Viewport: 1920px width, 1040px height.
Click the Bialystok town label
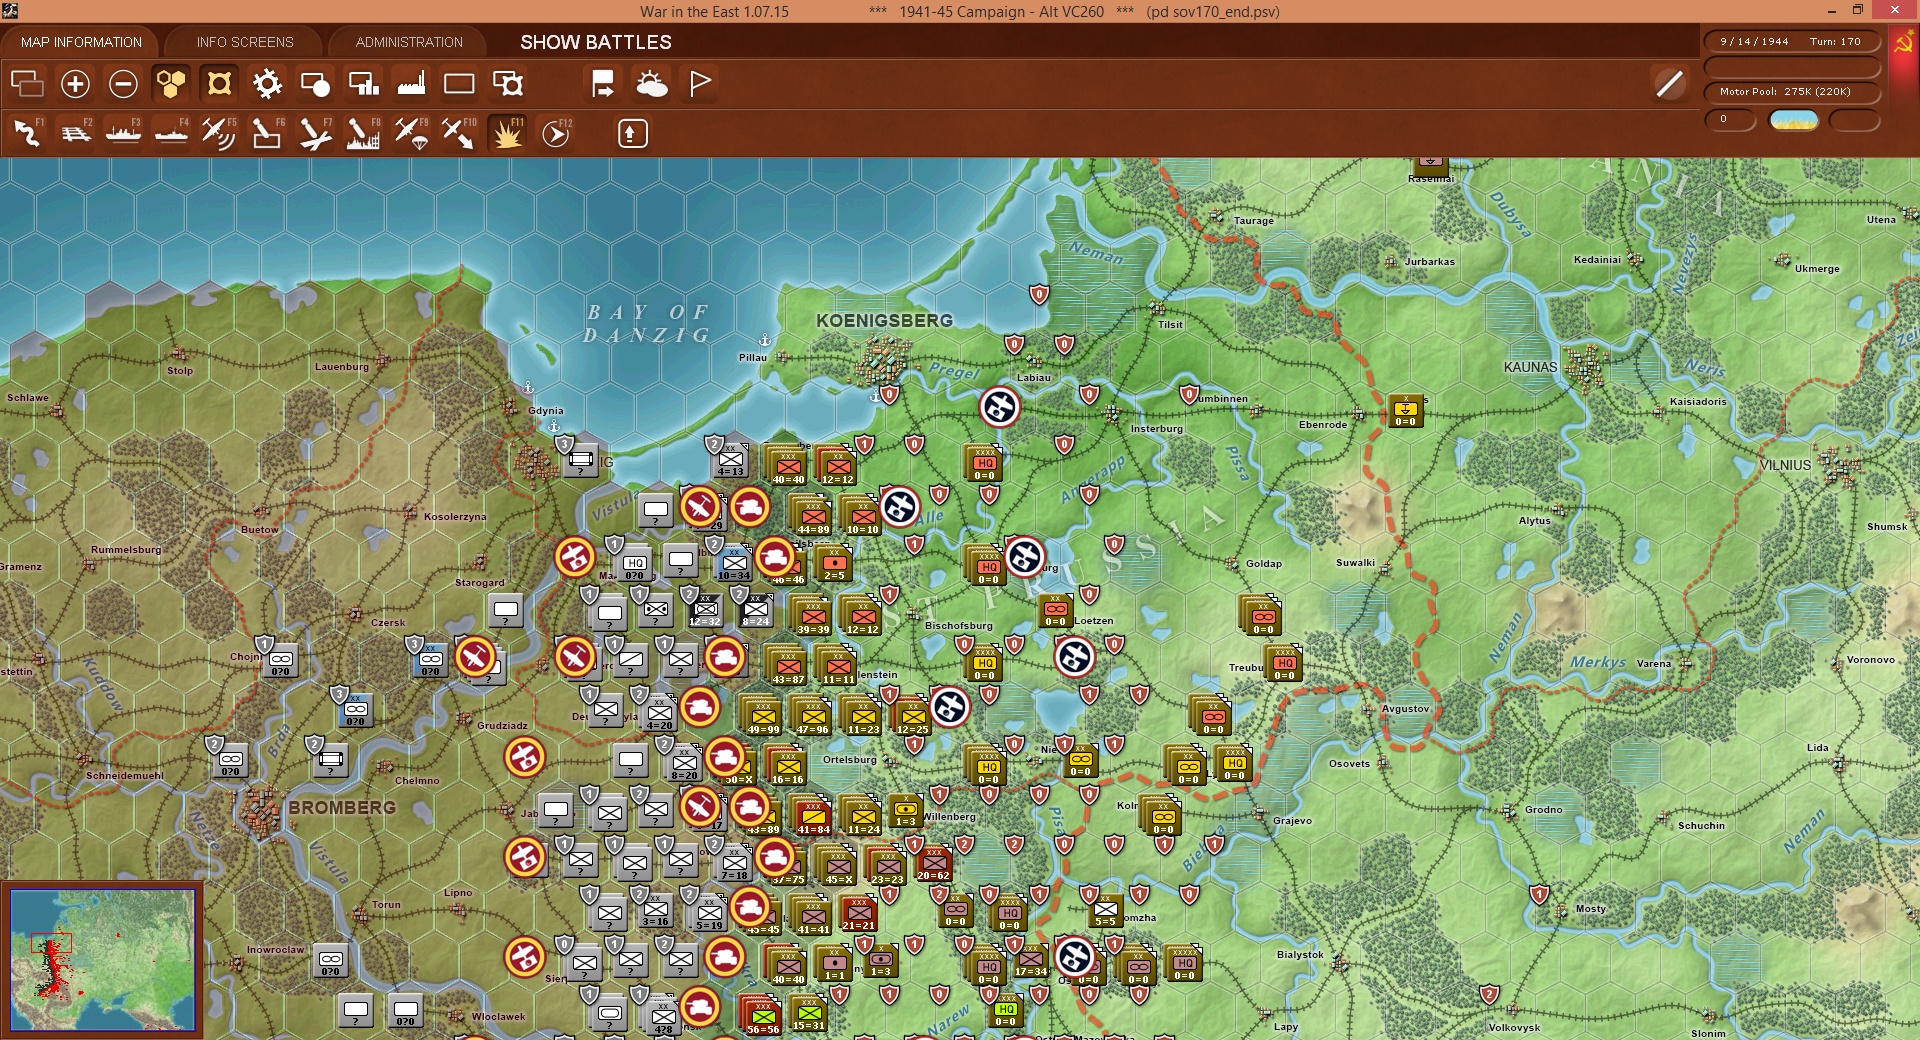pyautogui.click(x=1300, y=954)
